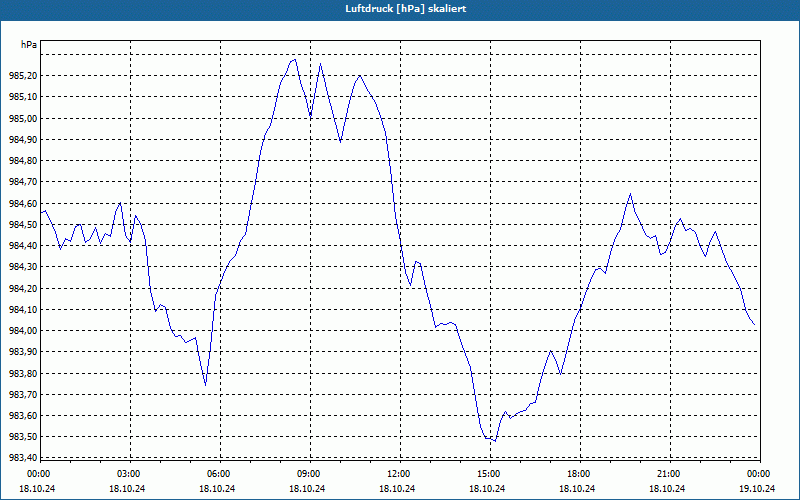Select the 12:00 x-axis label
Screen dimensions: 800x500
[399, 474]
